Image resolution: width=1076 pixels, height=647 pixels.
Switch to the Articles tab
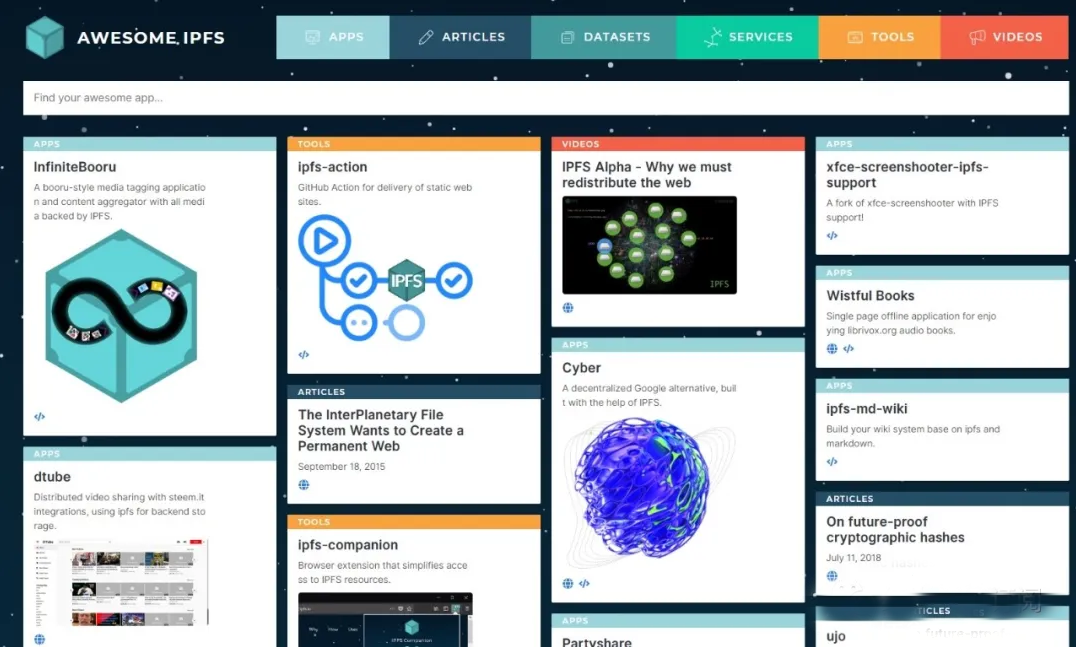point(460,37)
